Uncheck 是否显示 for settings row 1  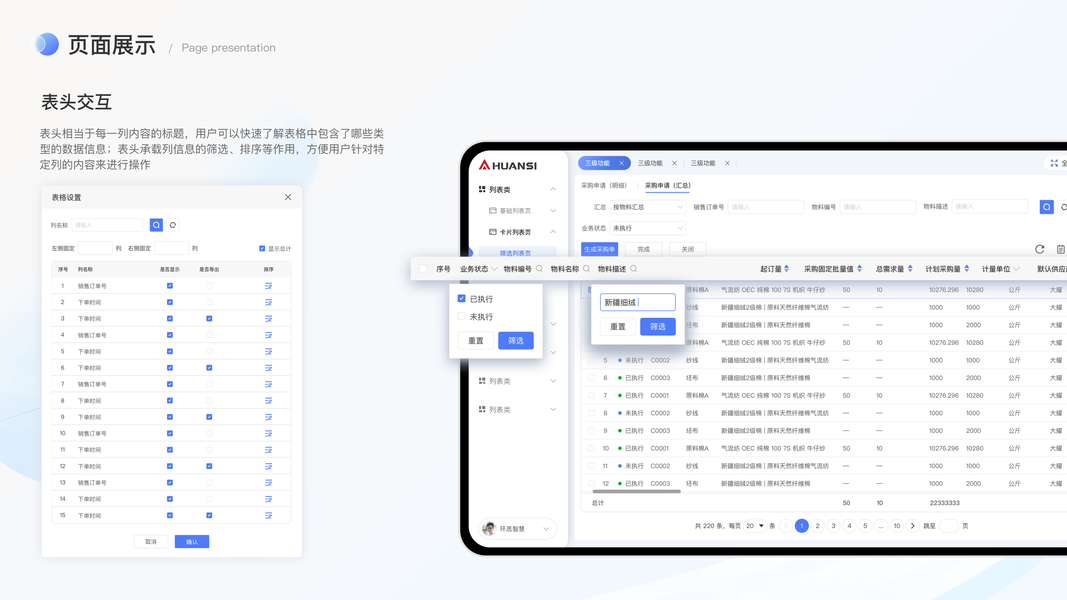(x=169, y=286)
